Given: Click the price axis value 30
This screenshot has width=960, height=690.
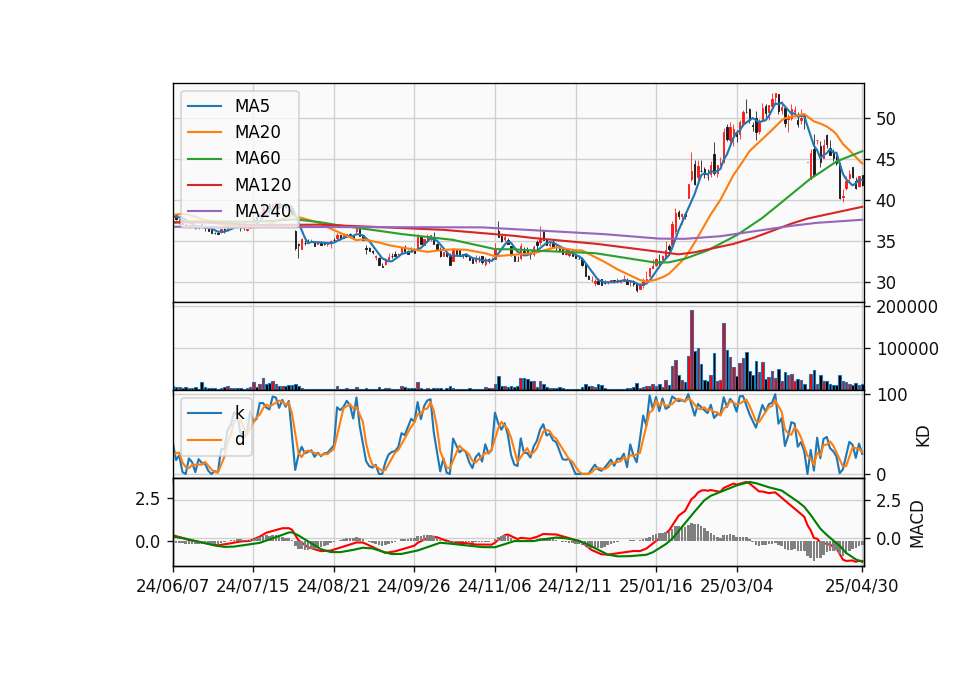Looking at the screenshot, I should (x=885, y=283).
